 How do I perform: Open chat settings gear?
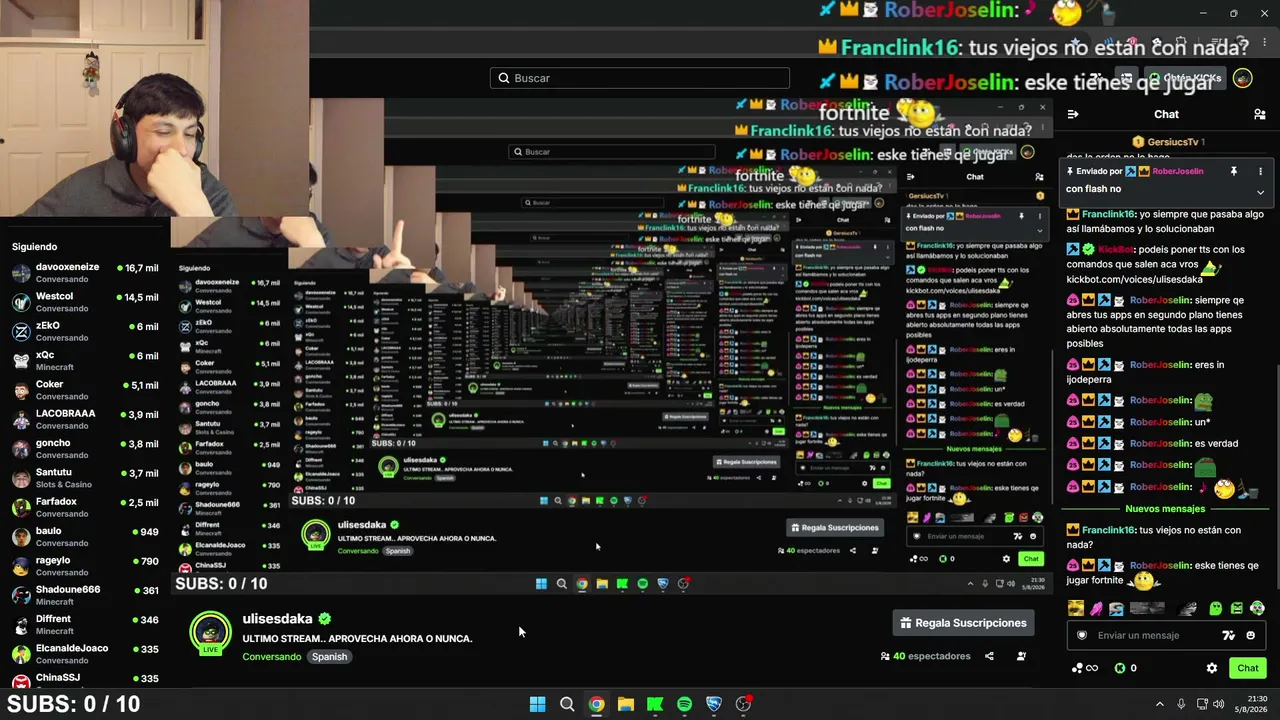coord(1212,668)
